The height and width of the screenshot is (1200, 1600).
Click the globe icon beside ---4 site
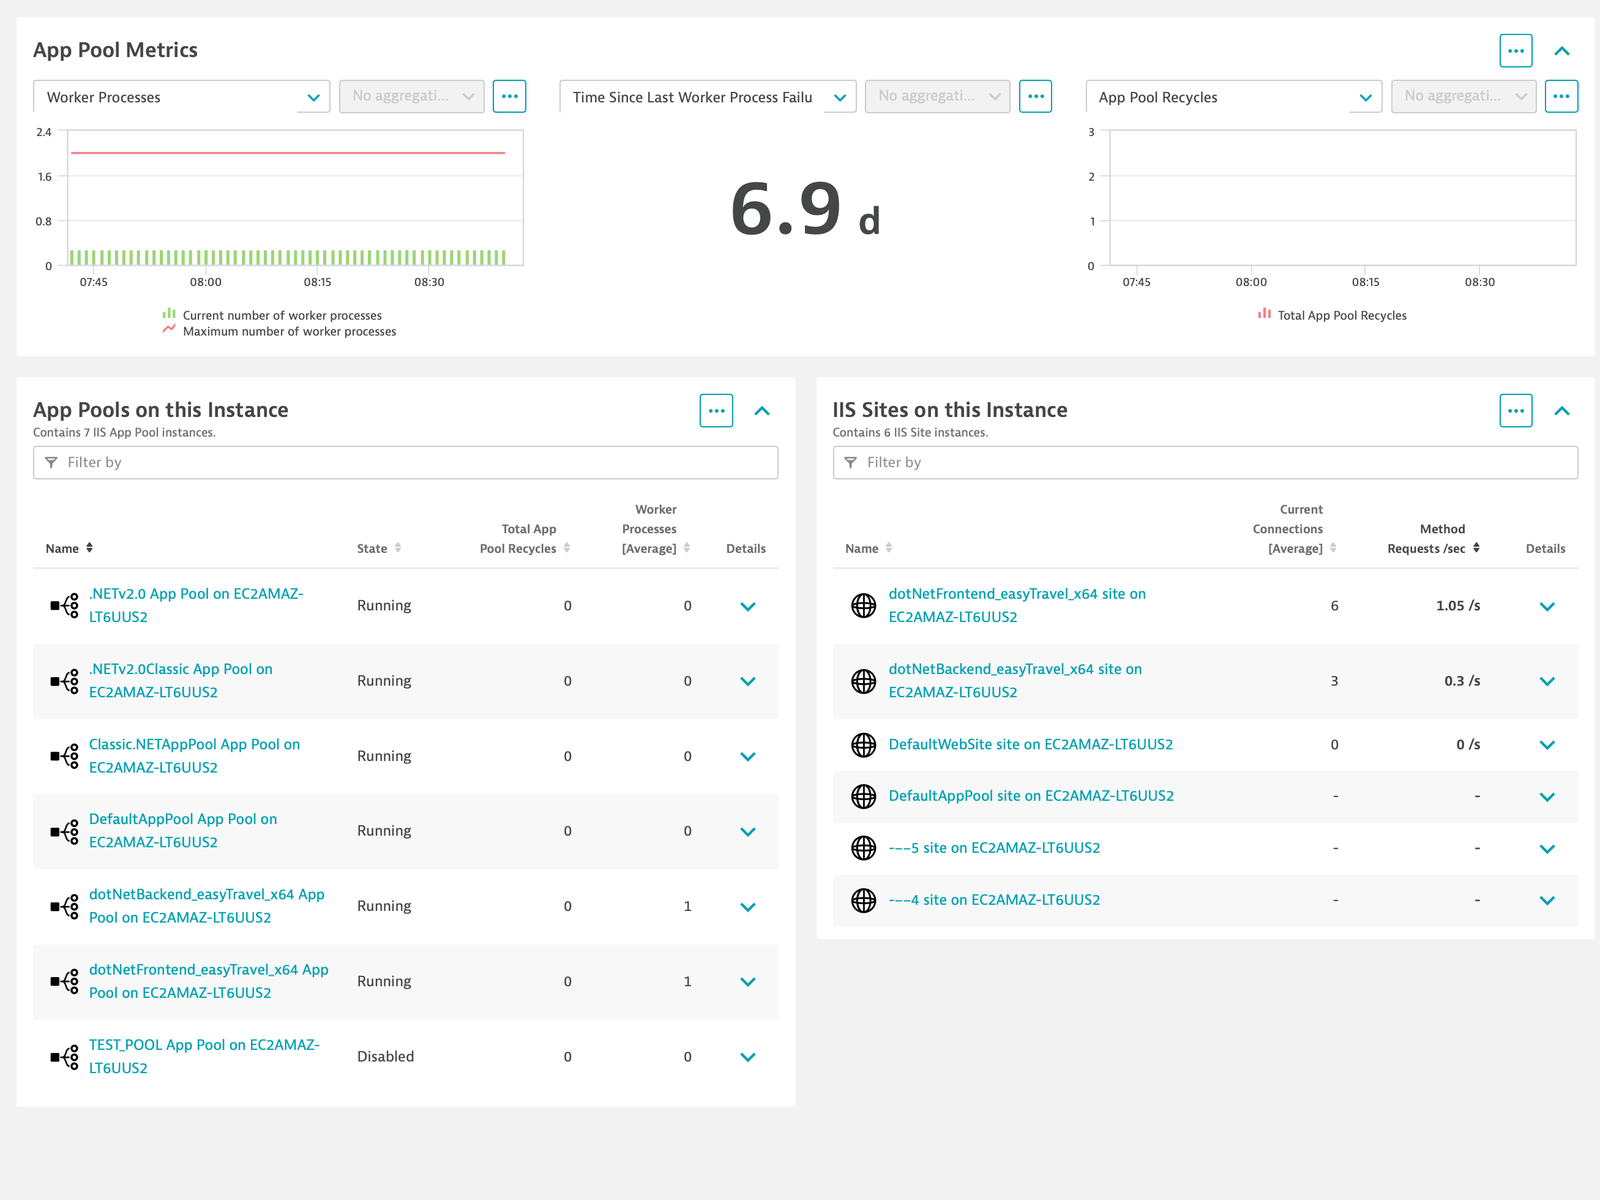(x=864, y=901)
